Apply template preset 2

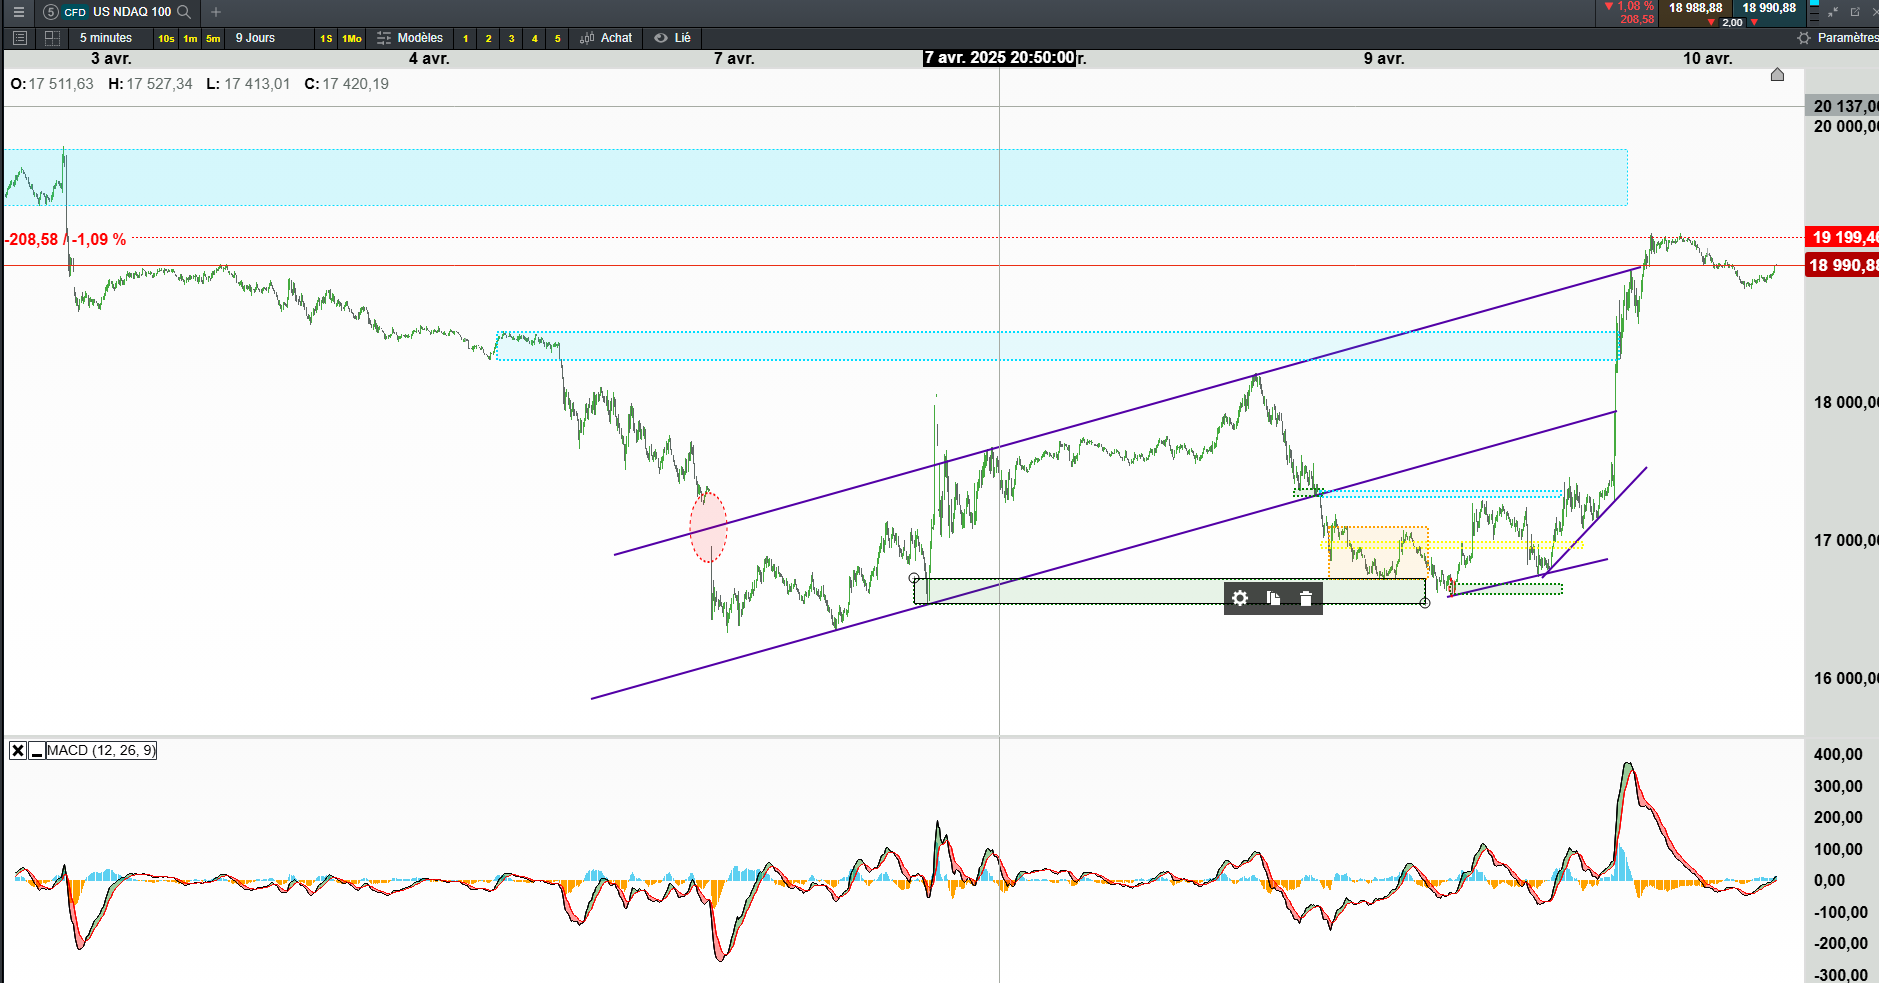488,38
